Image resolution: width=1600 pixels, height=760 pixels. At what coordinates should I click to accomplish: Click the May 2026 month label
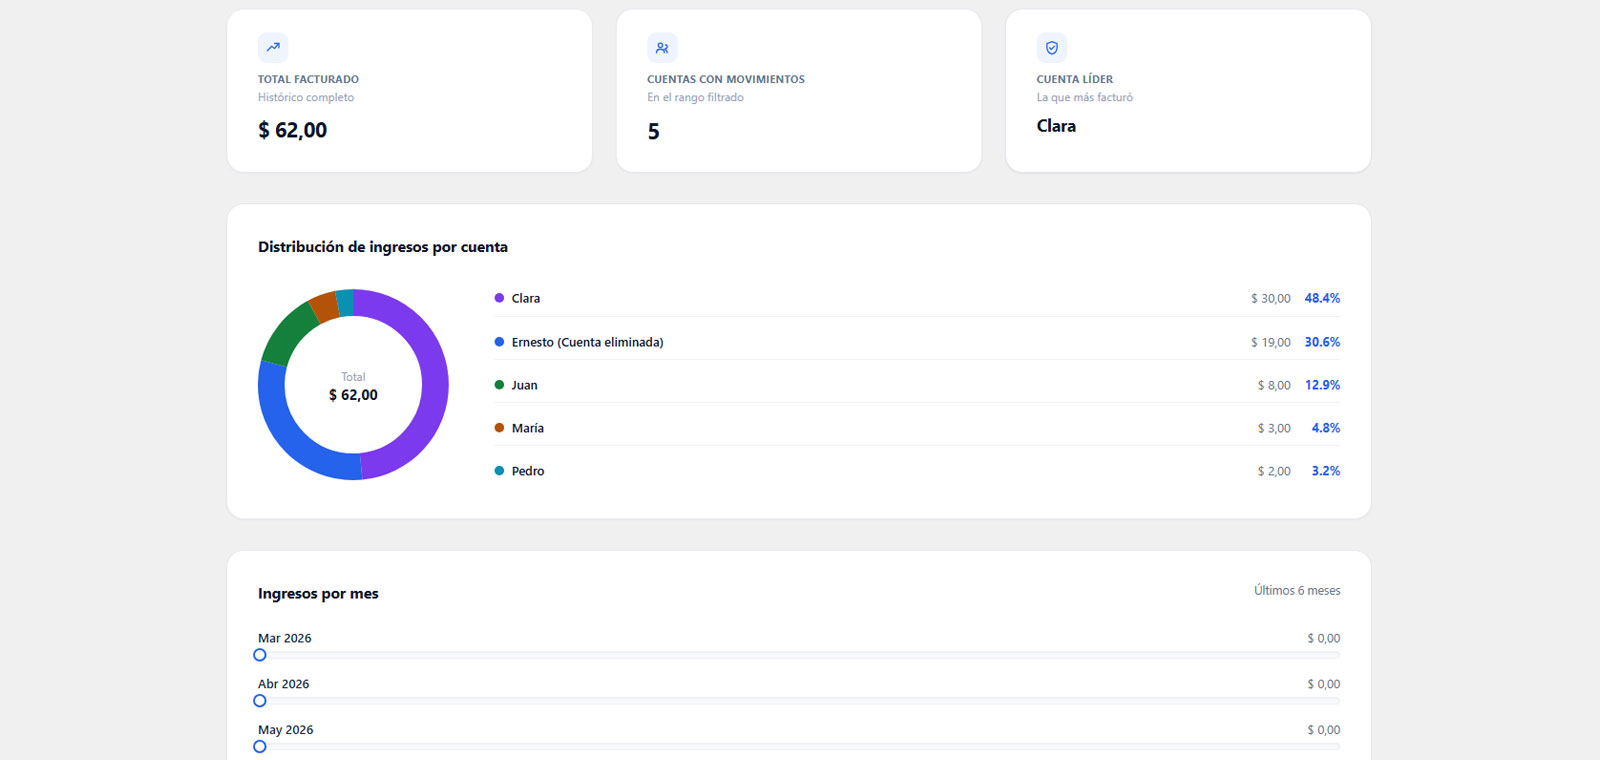(x=286, y=730)
